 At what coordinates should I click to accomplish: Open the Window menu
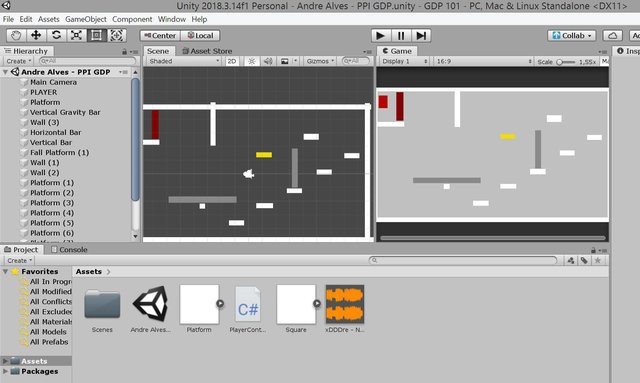click(172, 19)
